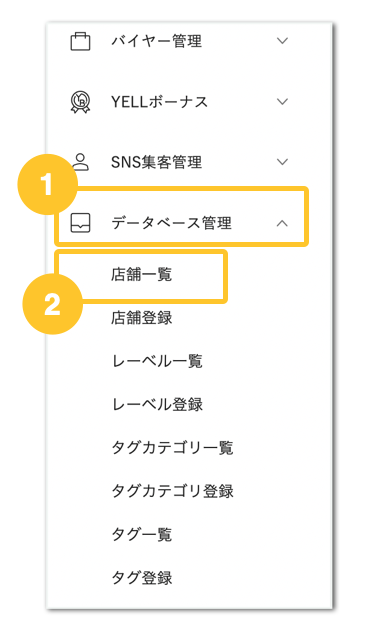Click the person icon beside SNS集客管理
Viewport: 376px width, 634px height.
(81, 162)
